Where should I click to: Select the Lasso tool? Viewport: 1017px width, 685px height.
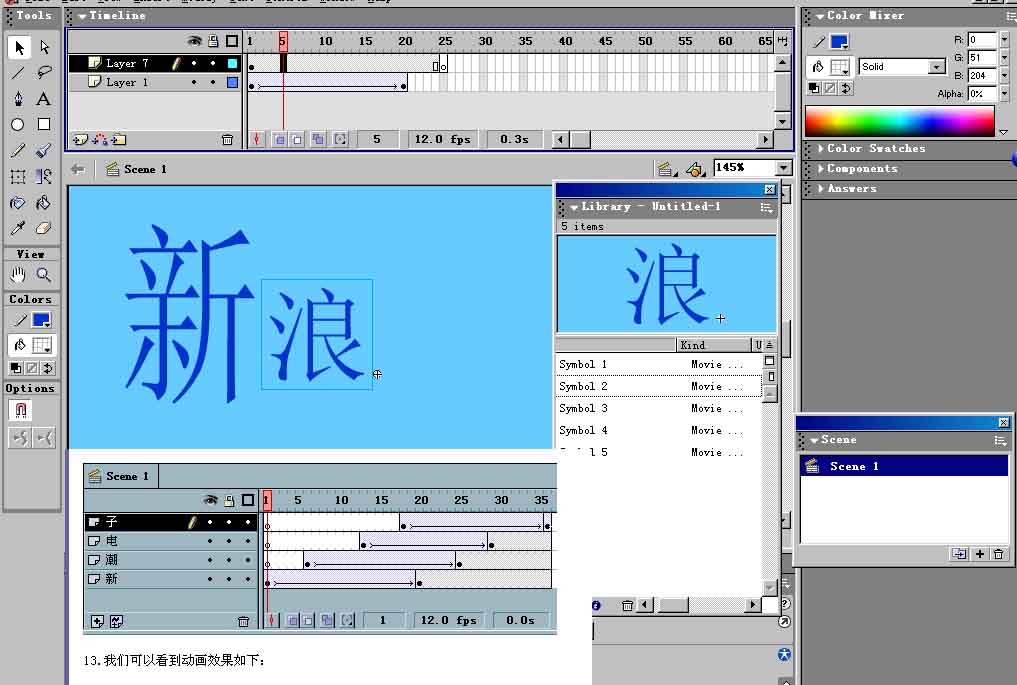click(x=44, y=73)
